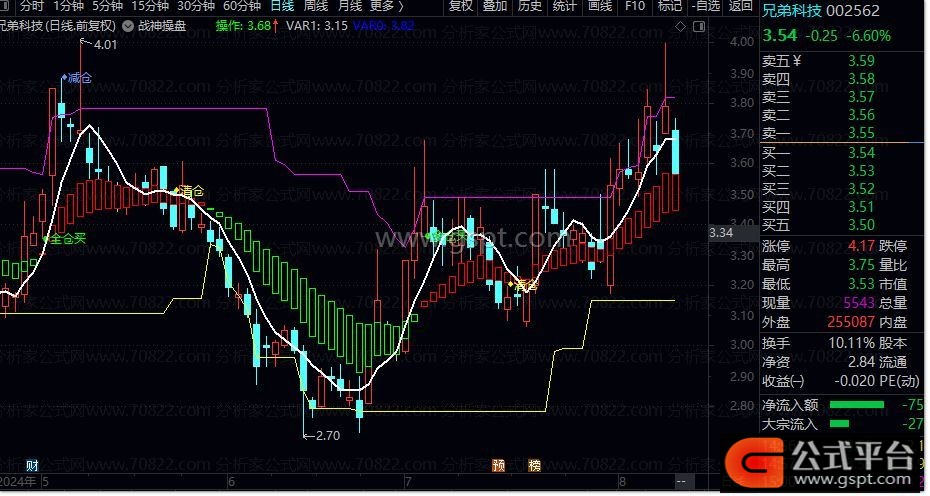This screenshot has height=496, width=930.
Task: Select the 60分钟 period tab
Action: point(242,7)
